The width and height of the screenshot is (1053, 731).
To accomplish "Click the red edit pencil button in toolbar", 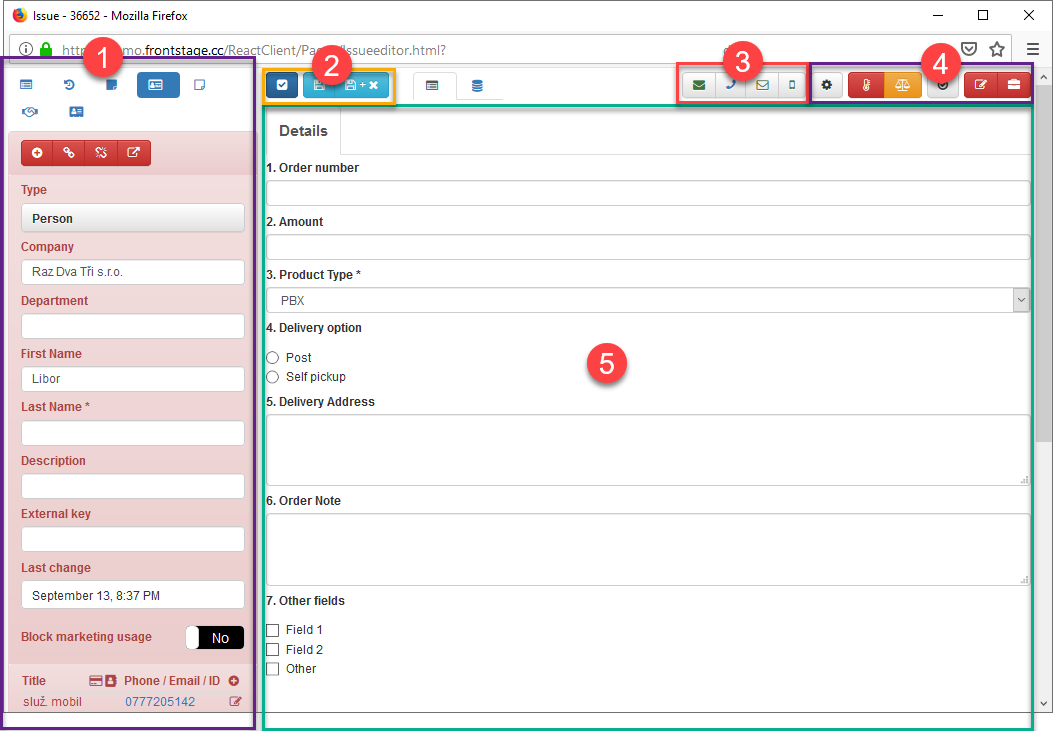I will (980, 85).
